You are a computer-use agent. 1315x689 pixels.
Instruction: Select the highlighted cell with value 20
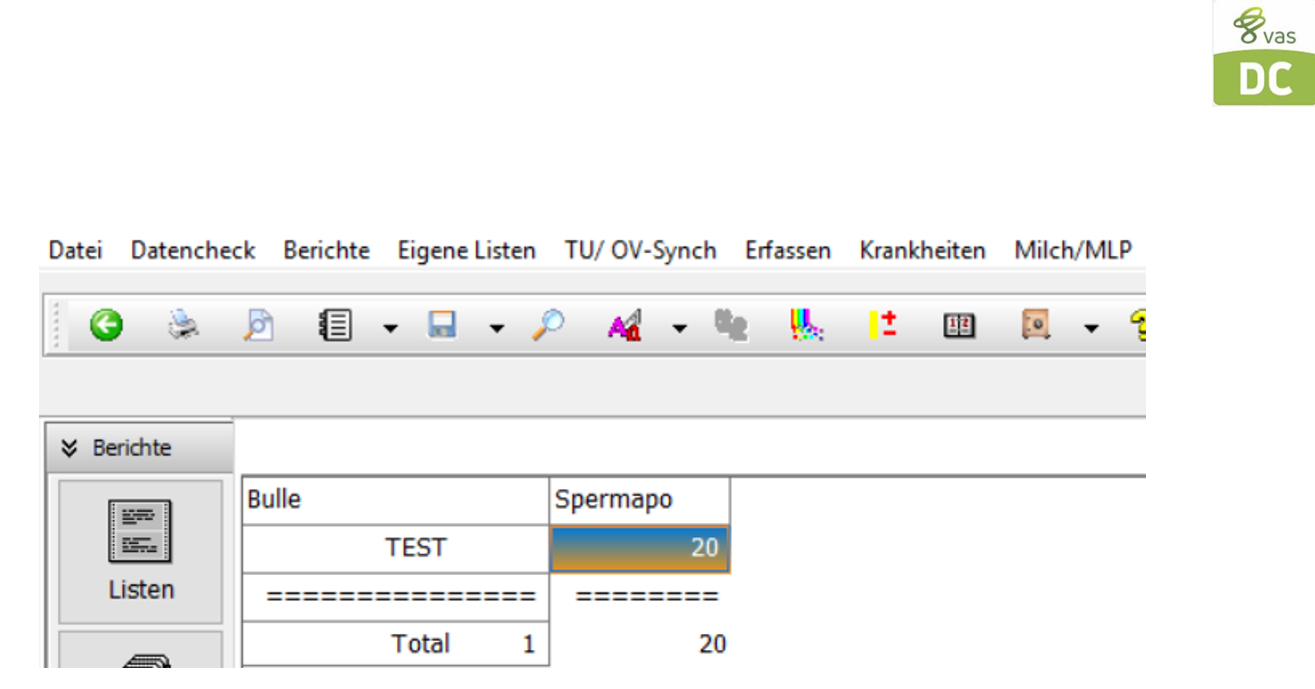coord(639,549)
